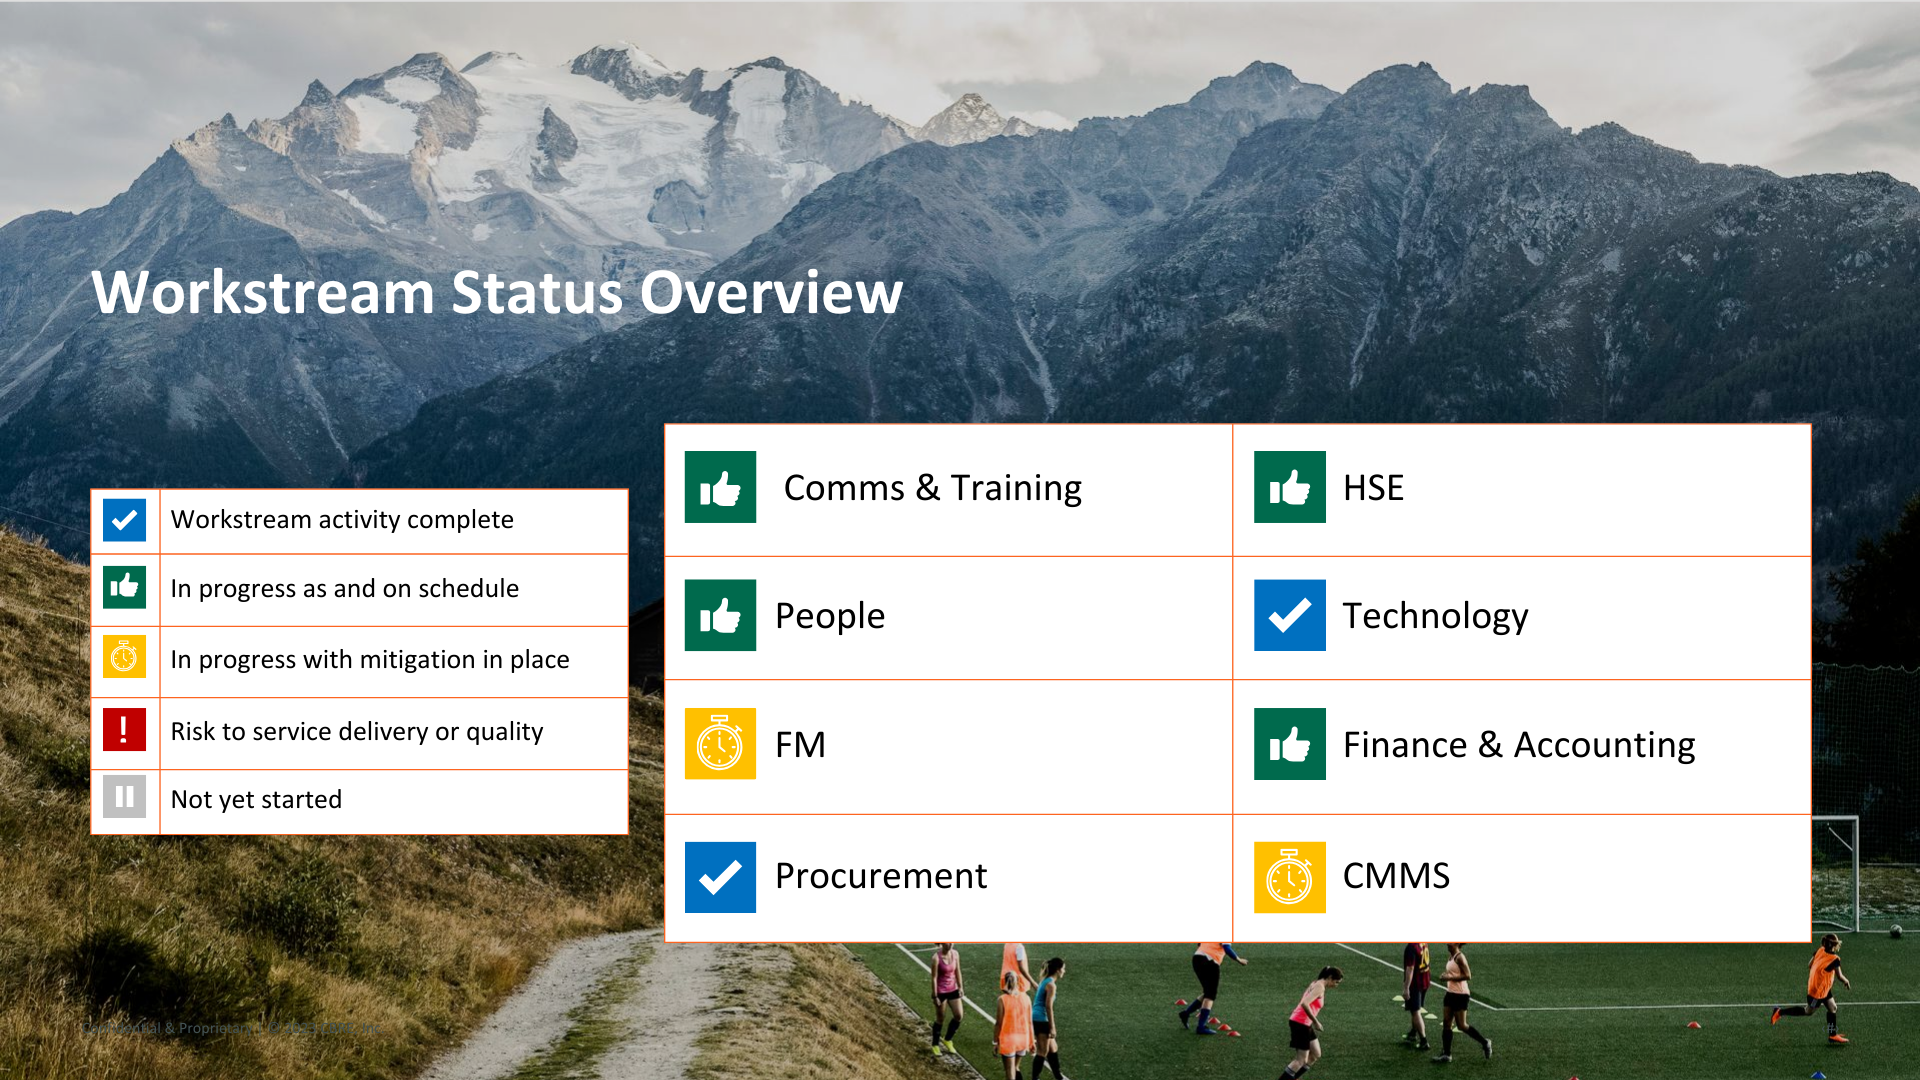Click the grey pause icon for Not yet started
1920x1080 pixels.
(x=124, y=797)
